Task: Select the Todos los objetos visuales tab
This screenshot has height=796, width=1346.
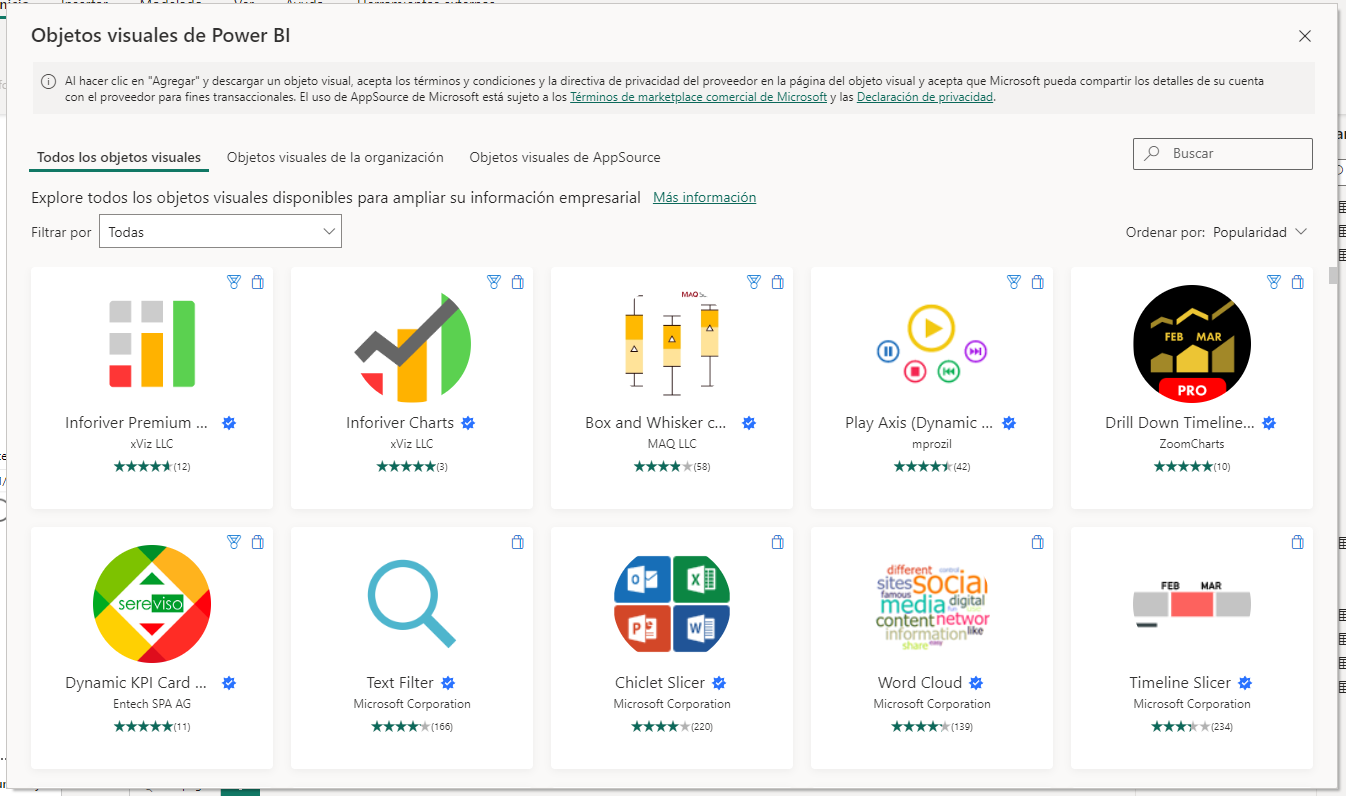Action: coord(119,158)
